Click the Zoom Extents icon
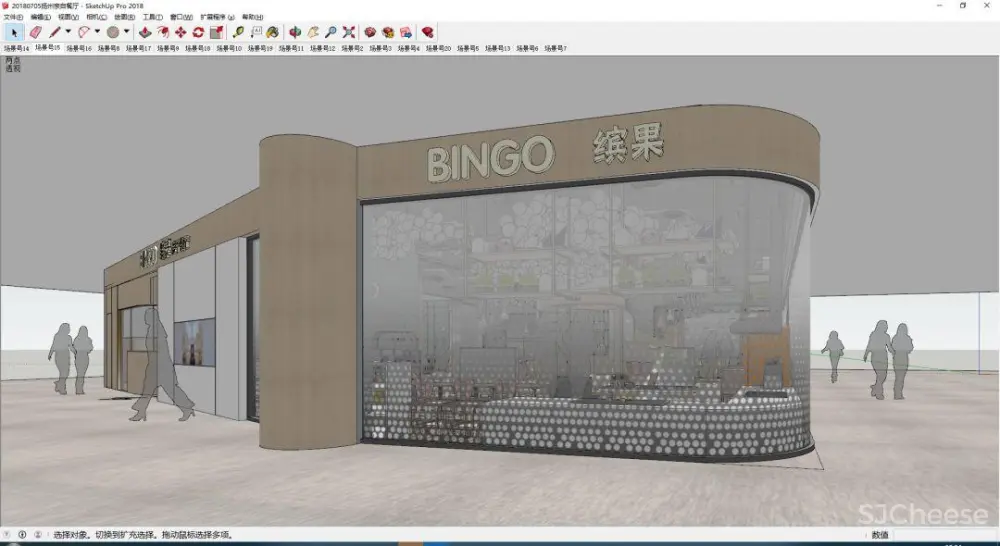1000x546 pixels. coord(348,32)
